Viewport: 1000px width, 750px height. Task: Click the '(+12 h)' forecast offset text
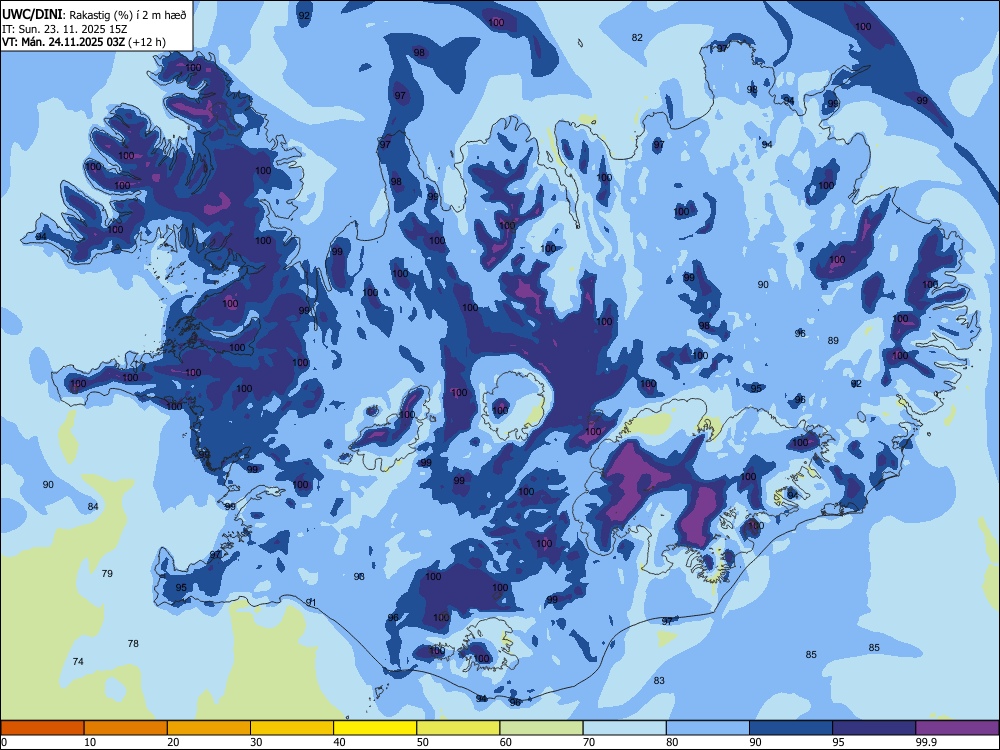pyautogui.click(x=147, y=42)
